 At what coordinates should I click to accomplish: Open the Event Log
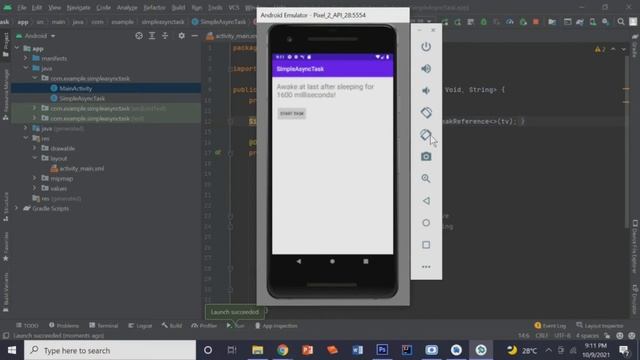click(550, 325)
